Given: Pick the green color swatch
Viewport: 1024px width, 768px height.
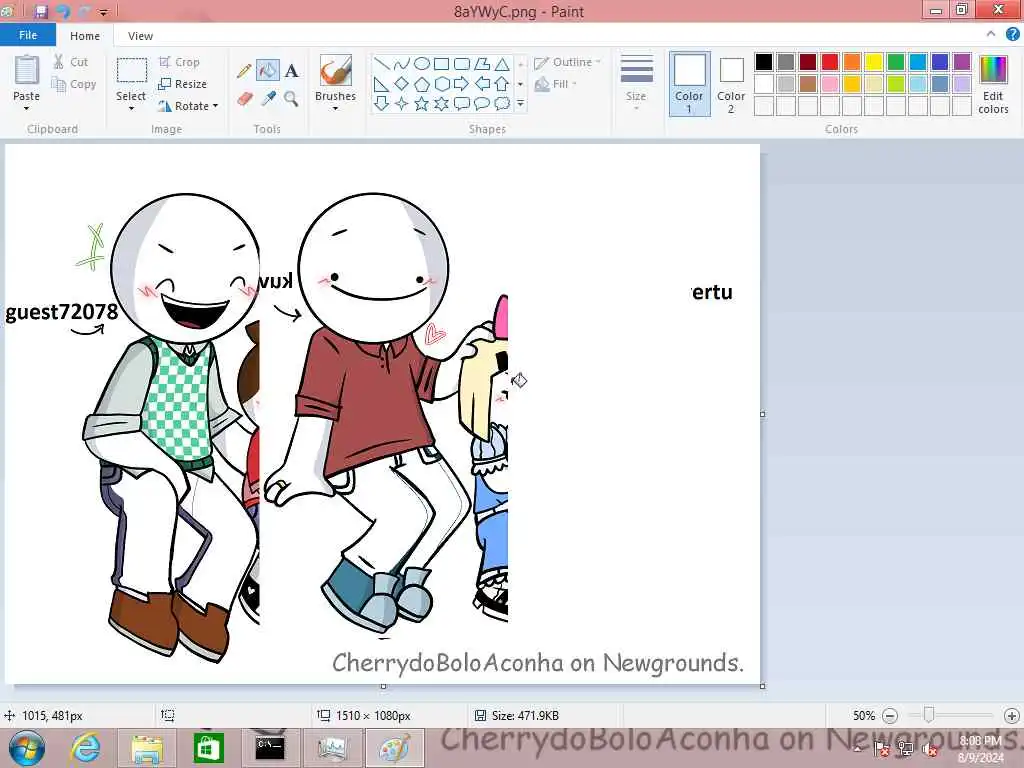Looking at the screenshot, I should pos(896,62).
